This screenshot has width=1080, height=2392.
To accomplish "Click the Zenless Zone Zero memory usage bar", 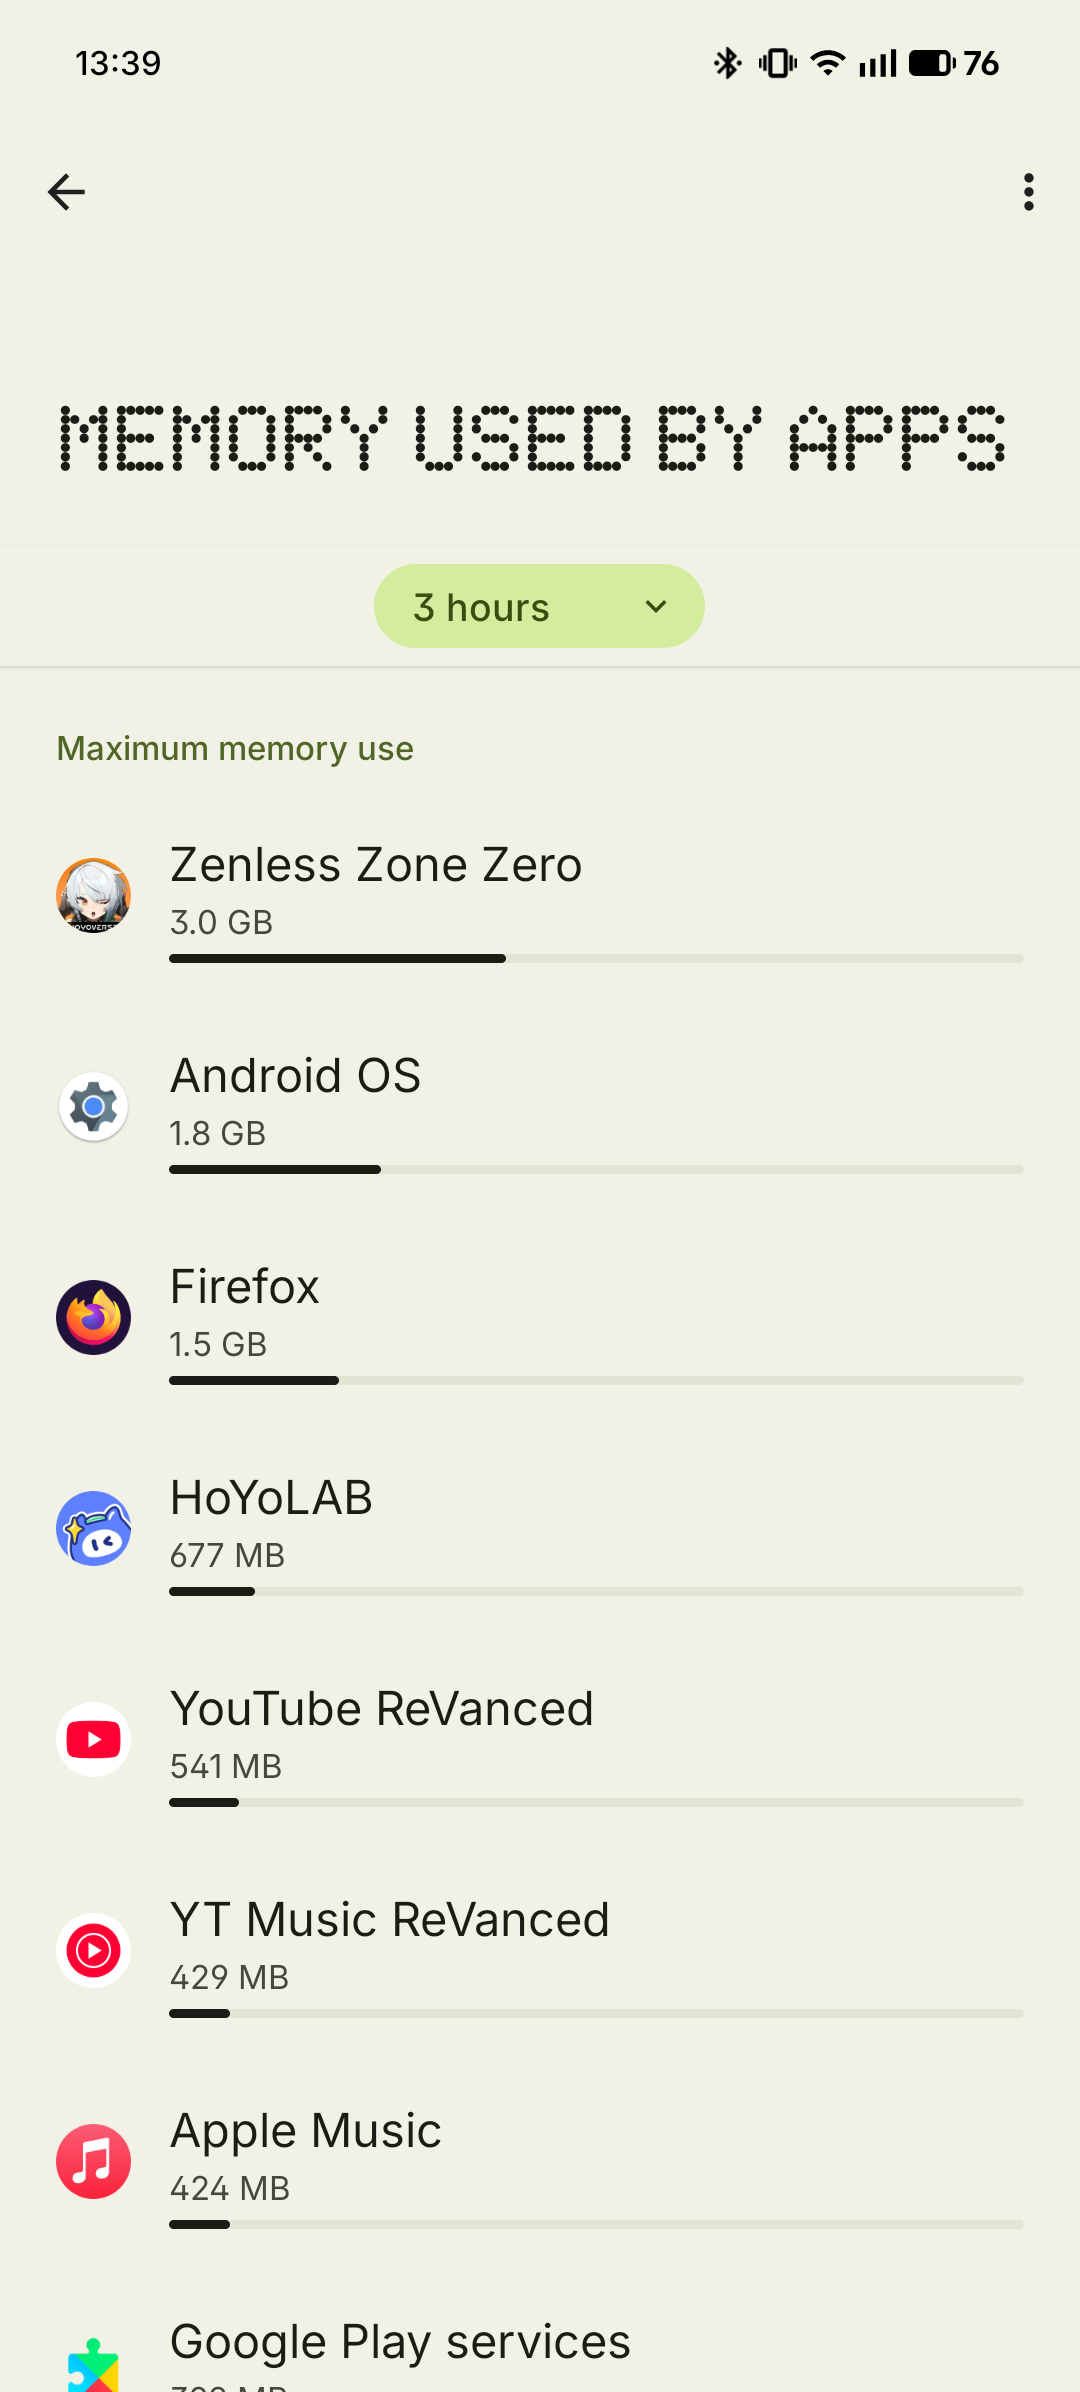I will pyautogui.click(x=596, y=958).
